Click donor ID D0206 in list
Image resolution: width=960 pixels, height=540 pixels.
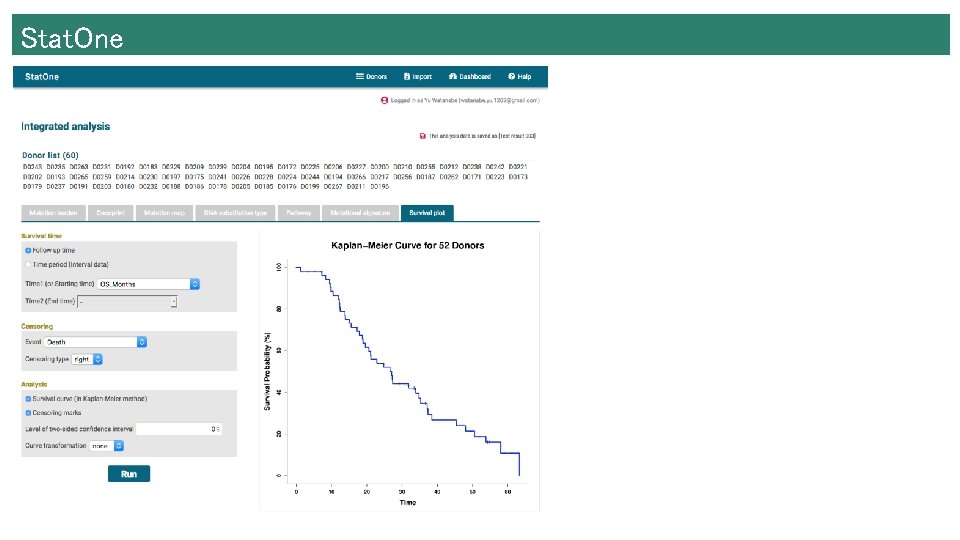[x=333, y=167]
